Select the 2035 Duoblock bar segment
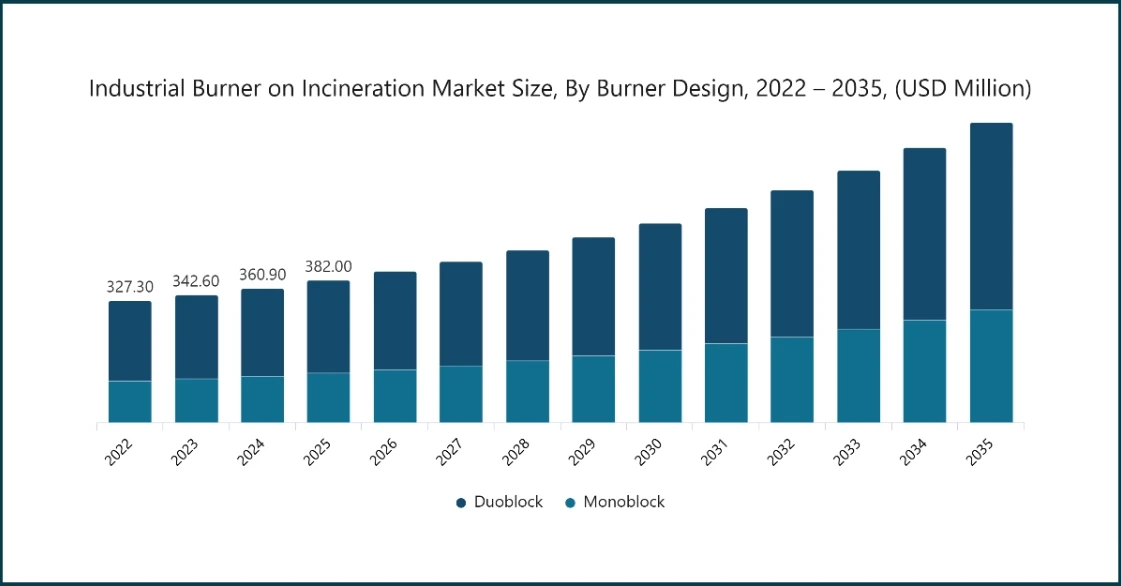The image size is (1121, 586). click(991, 217)
